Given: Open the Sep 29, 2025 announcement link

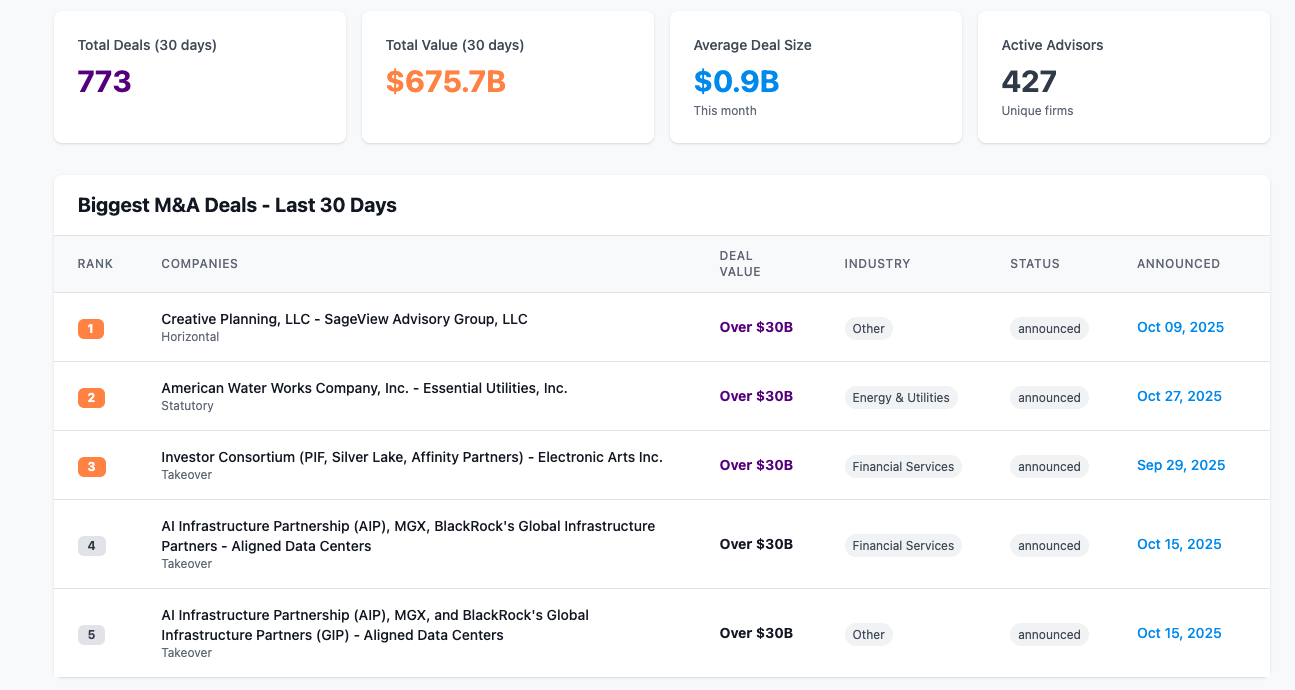Looking at the screenshot, I should tap(1181, 465).
